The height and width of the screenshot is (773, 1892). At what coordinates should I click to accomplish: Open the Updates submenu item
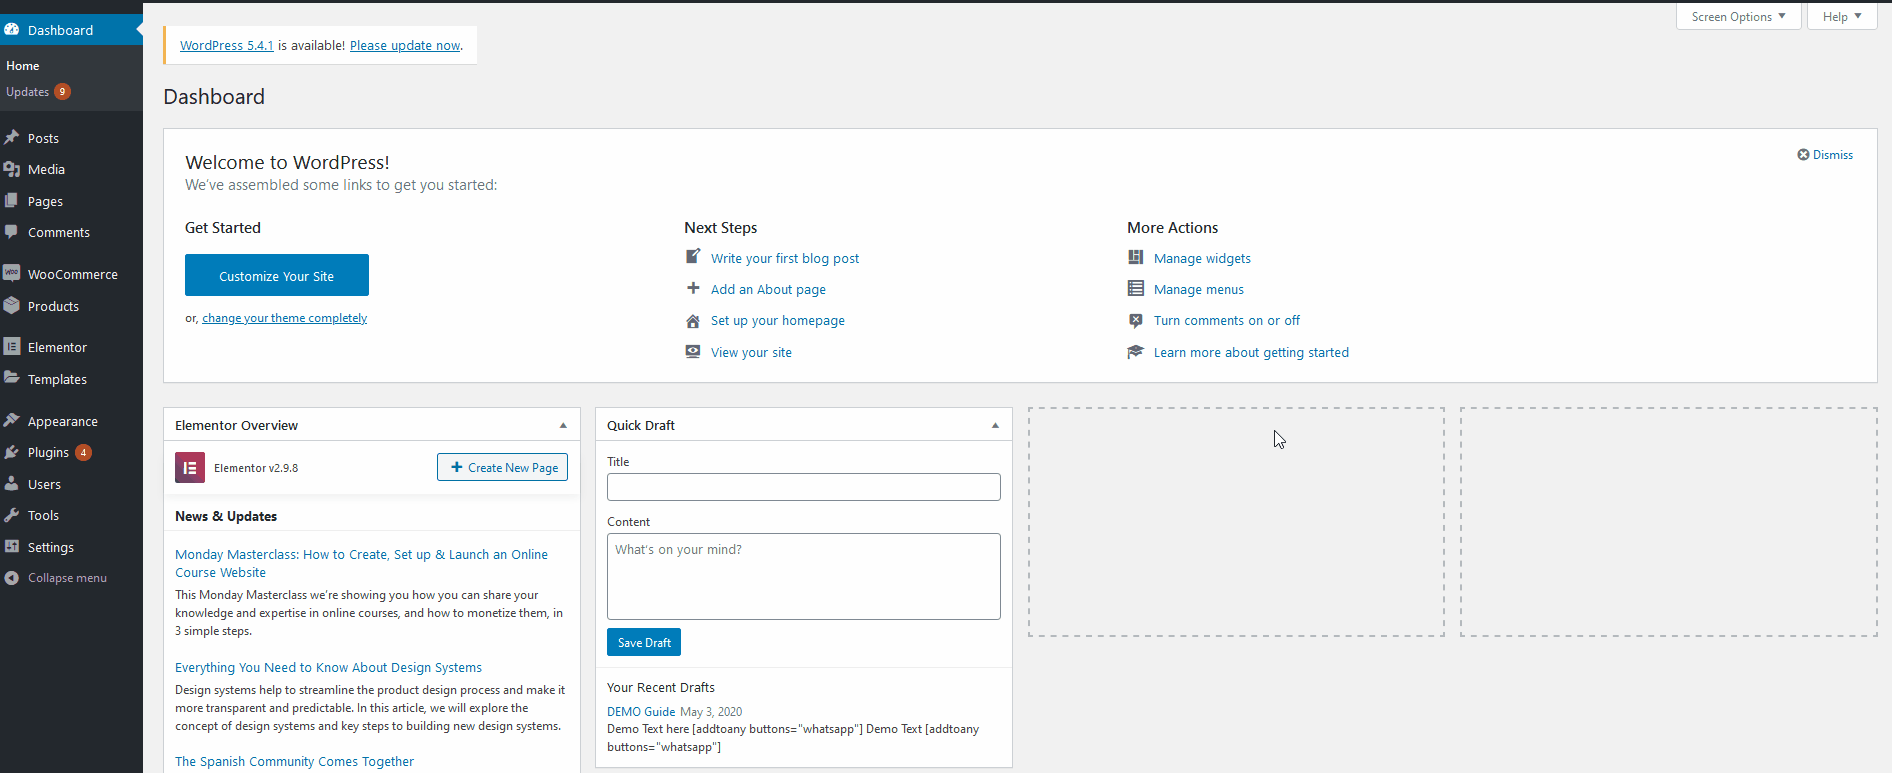tap(27, 92)
